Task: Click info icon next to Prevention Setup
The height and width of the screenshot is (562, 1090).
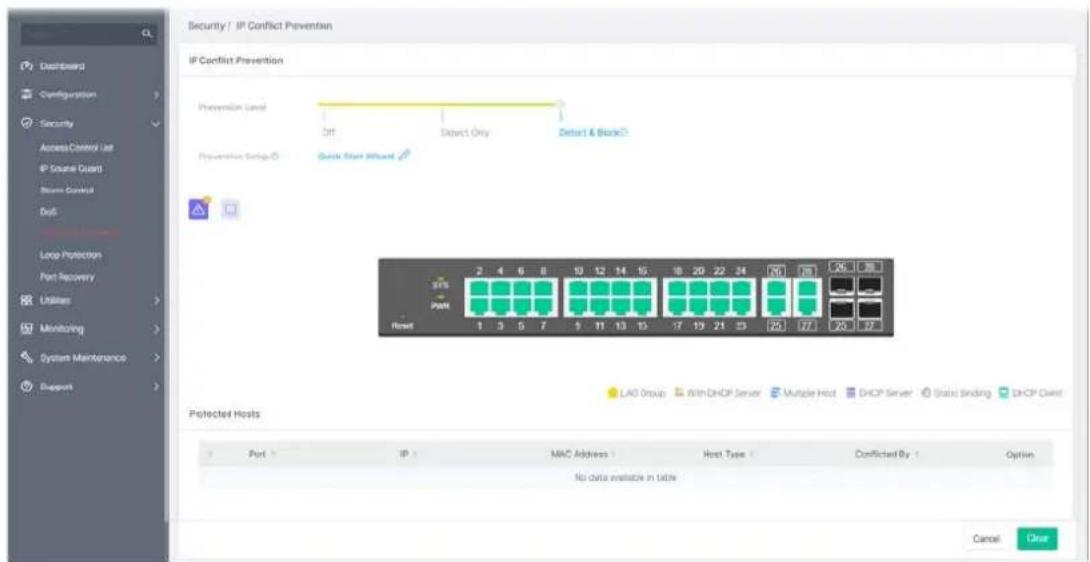Action: coord(275,156)
